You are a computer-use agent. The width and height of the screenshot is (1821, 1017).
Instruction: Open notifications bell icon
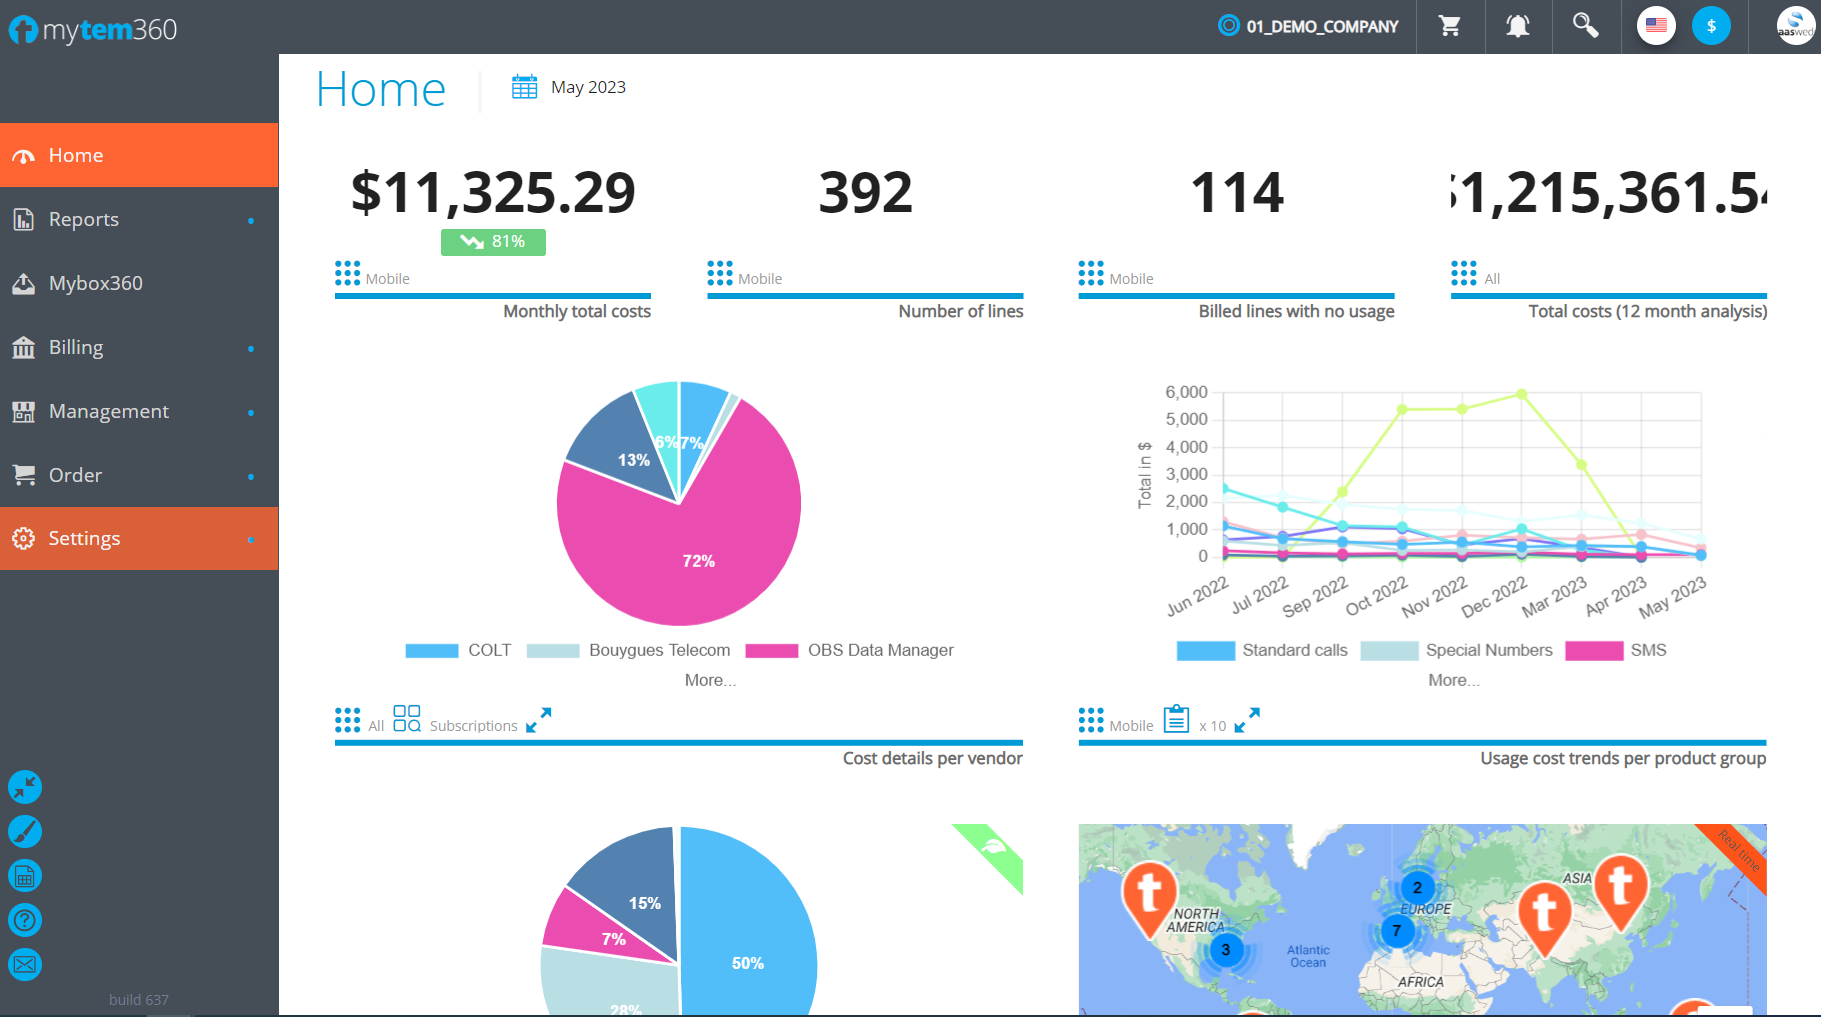point(1517,26)
